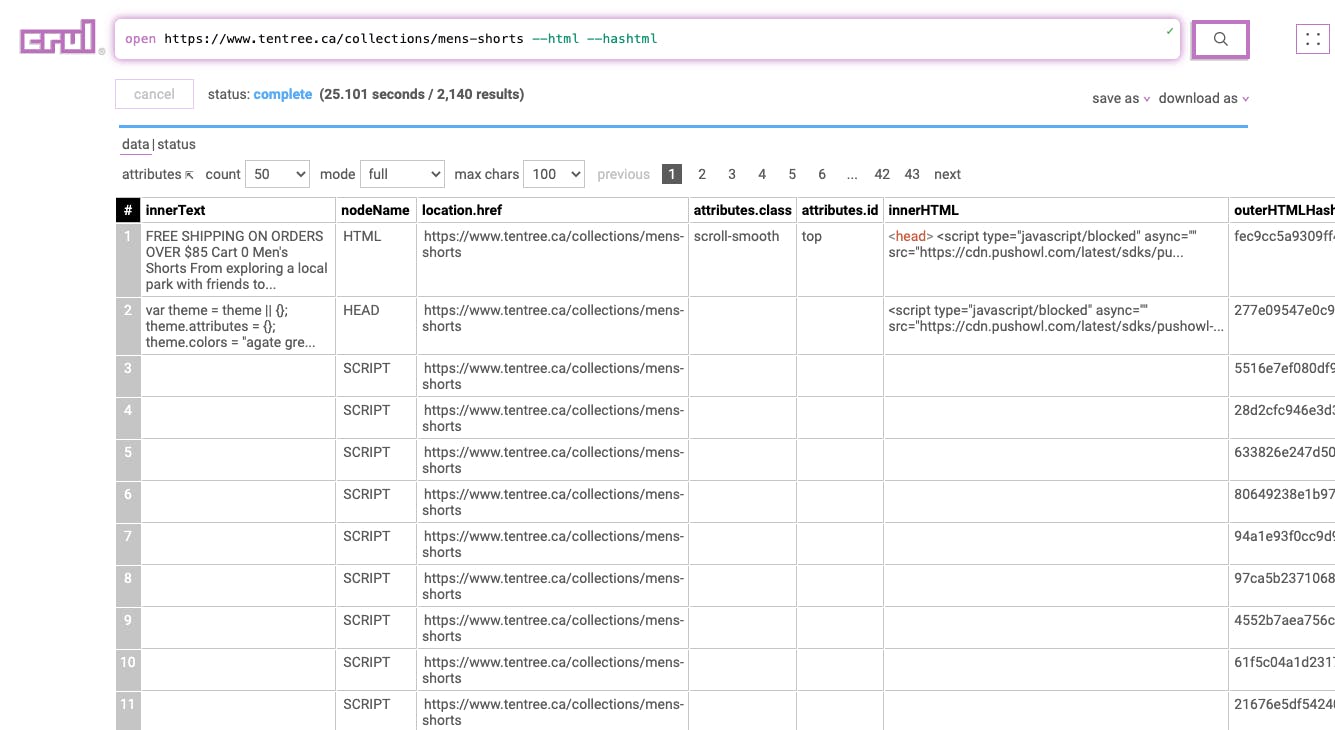Click the previous page link
Image resolution: width=1335 pixels, height=730 pixels.
tap(623, 174)
